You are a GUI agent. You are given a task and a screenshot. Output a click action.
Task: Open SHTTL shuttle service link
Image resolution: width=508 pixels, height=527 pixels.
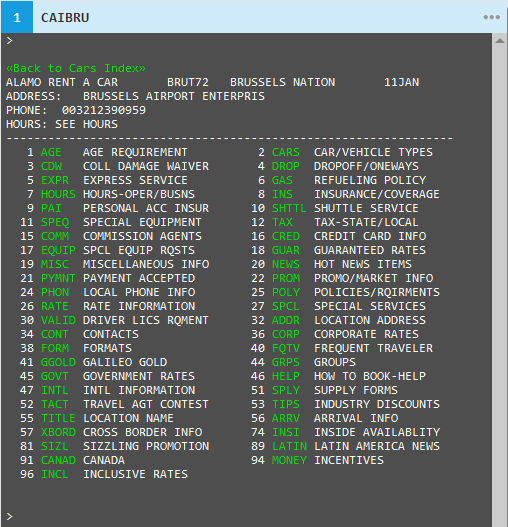(x=289, y=208)
